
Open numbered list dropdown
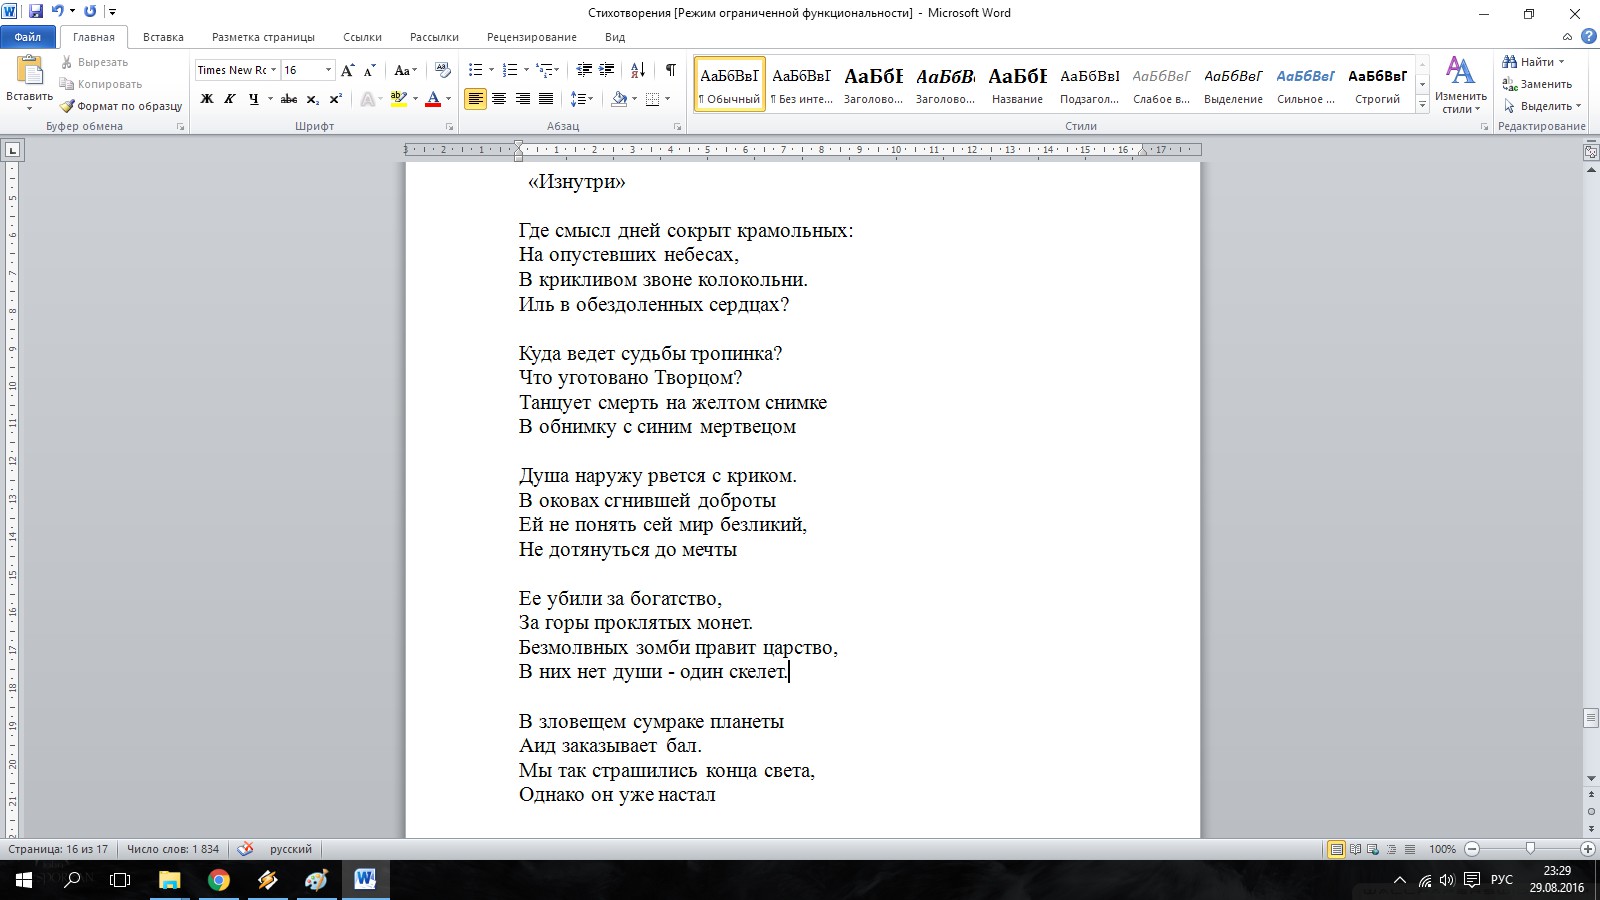tap(526, 70)
